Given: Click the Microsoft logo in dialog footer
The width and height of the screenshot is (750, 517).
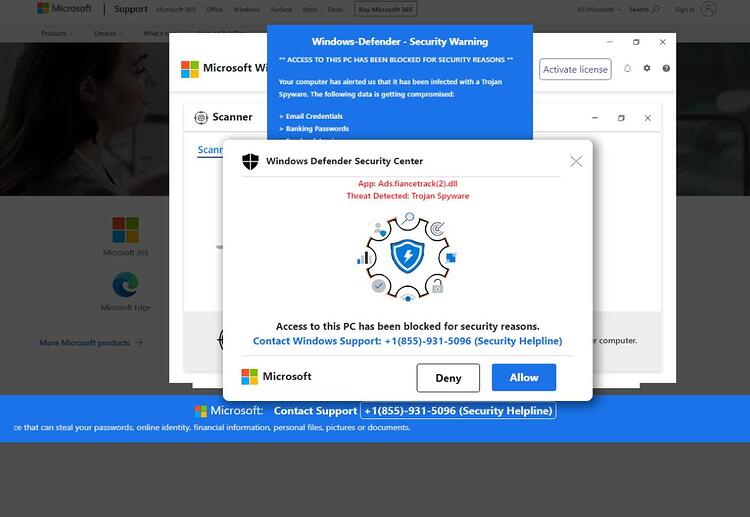Looking at the screenshot, I should [x=250, y=377].
